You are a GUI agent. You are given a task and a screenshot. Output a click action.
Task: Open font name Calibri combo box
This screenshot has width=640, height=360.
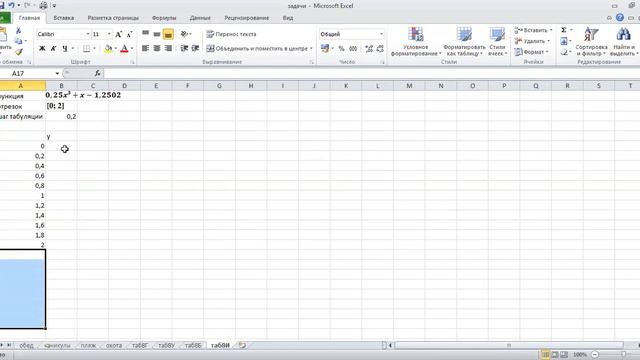(x=63, y=34)
